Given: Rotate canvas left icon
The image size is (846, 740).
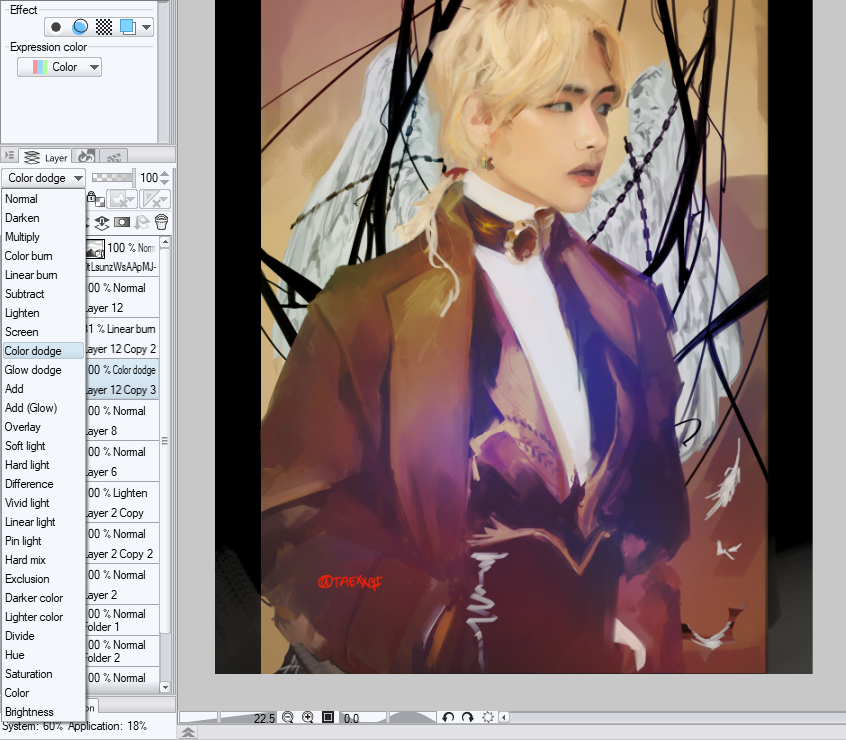Looking at the screenshot, I should coord(448,717).
